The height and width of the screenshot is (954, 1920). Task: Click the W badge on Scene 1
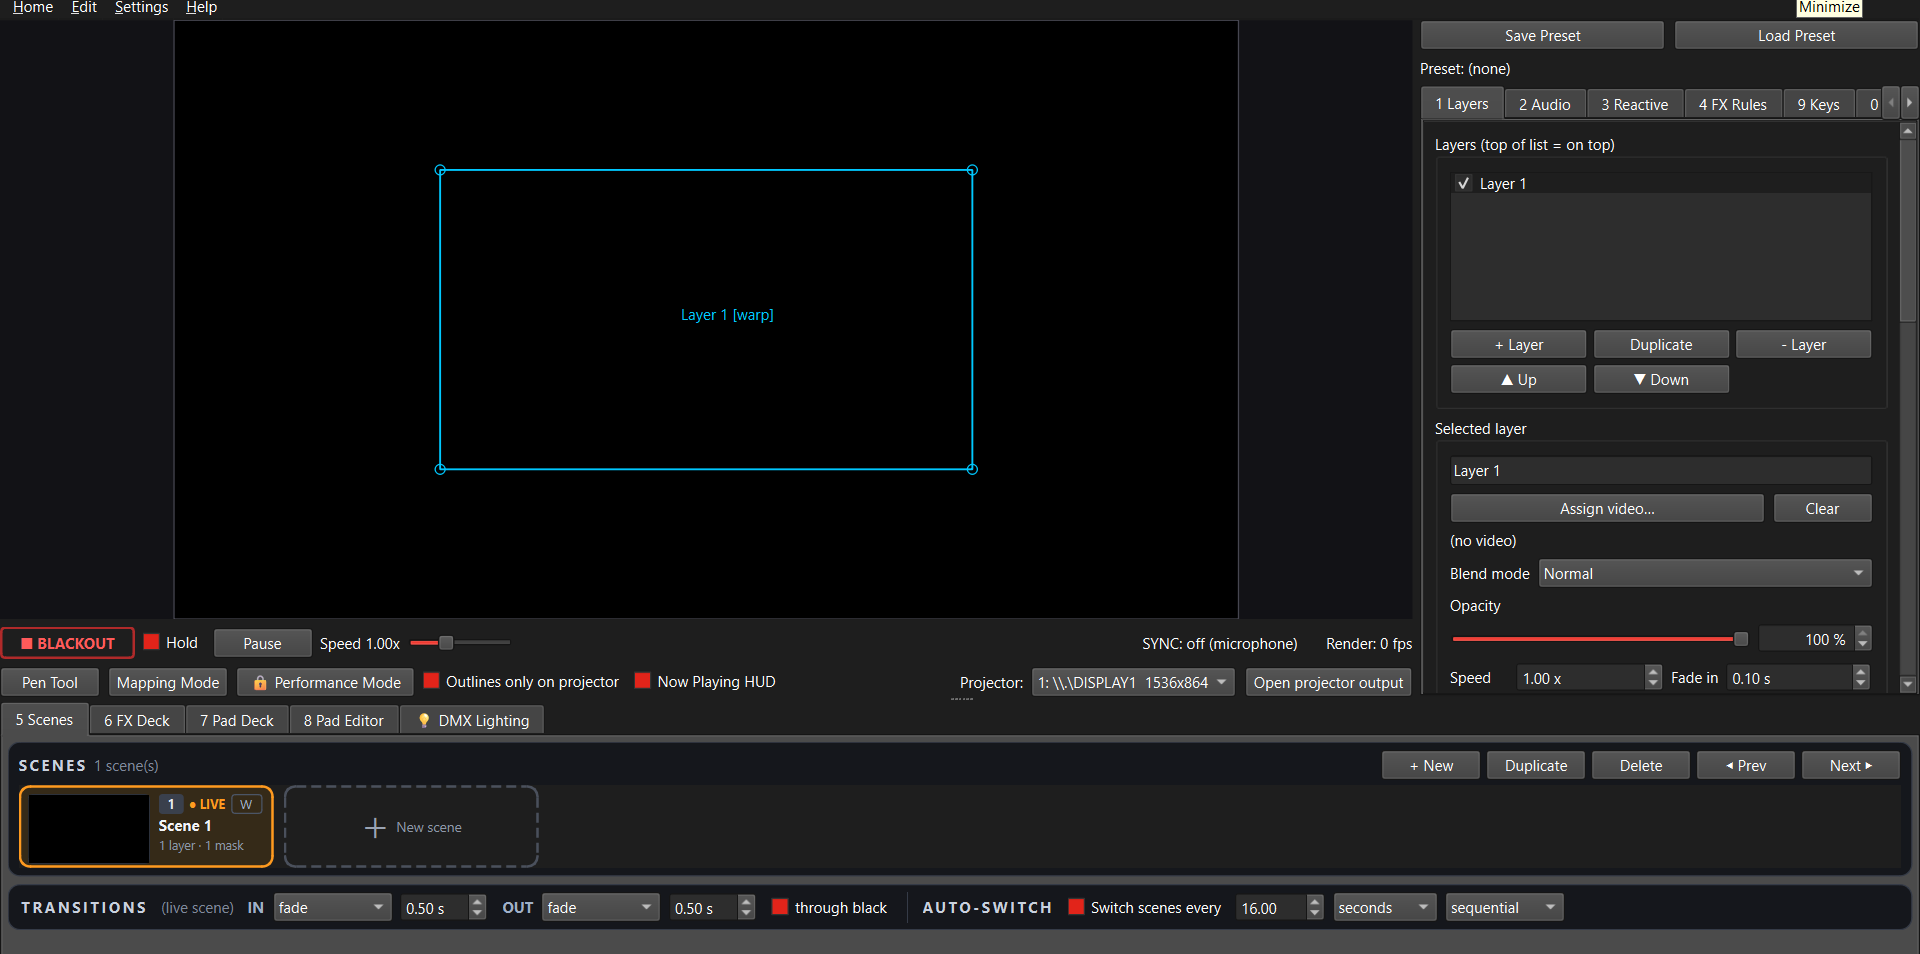[x=246, y=804]
